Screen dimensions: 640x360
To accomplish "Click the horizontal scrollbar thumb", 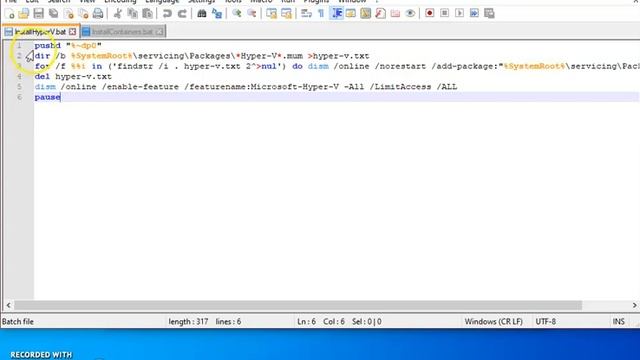I will click(x=298, y=305).
